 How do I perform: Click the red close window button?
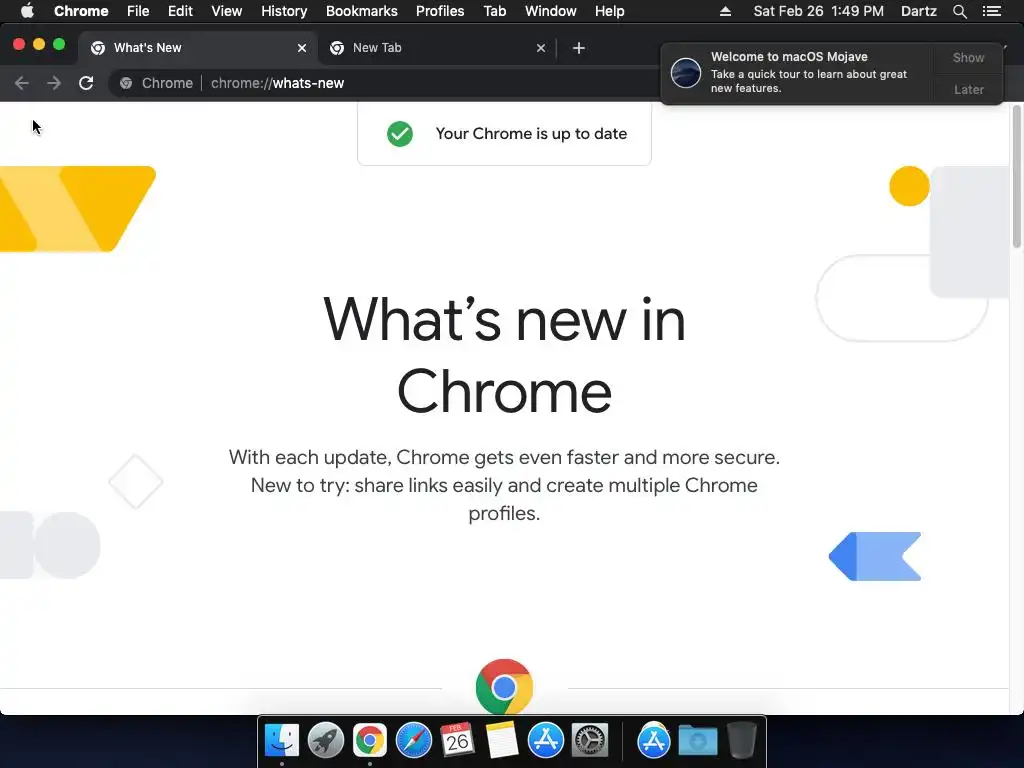[x=19, y=44]
